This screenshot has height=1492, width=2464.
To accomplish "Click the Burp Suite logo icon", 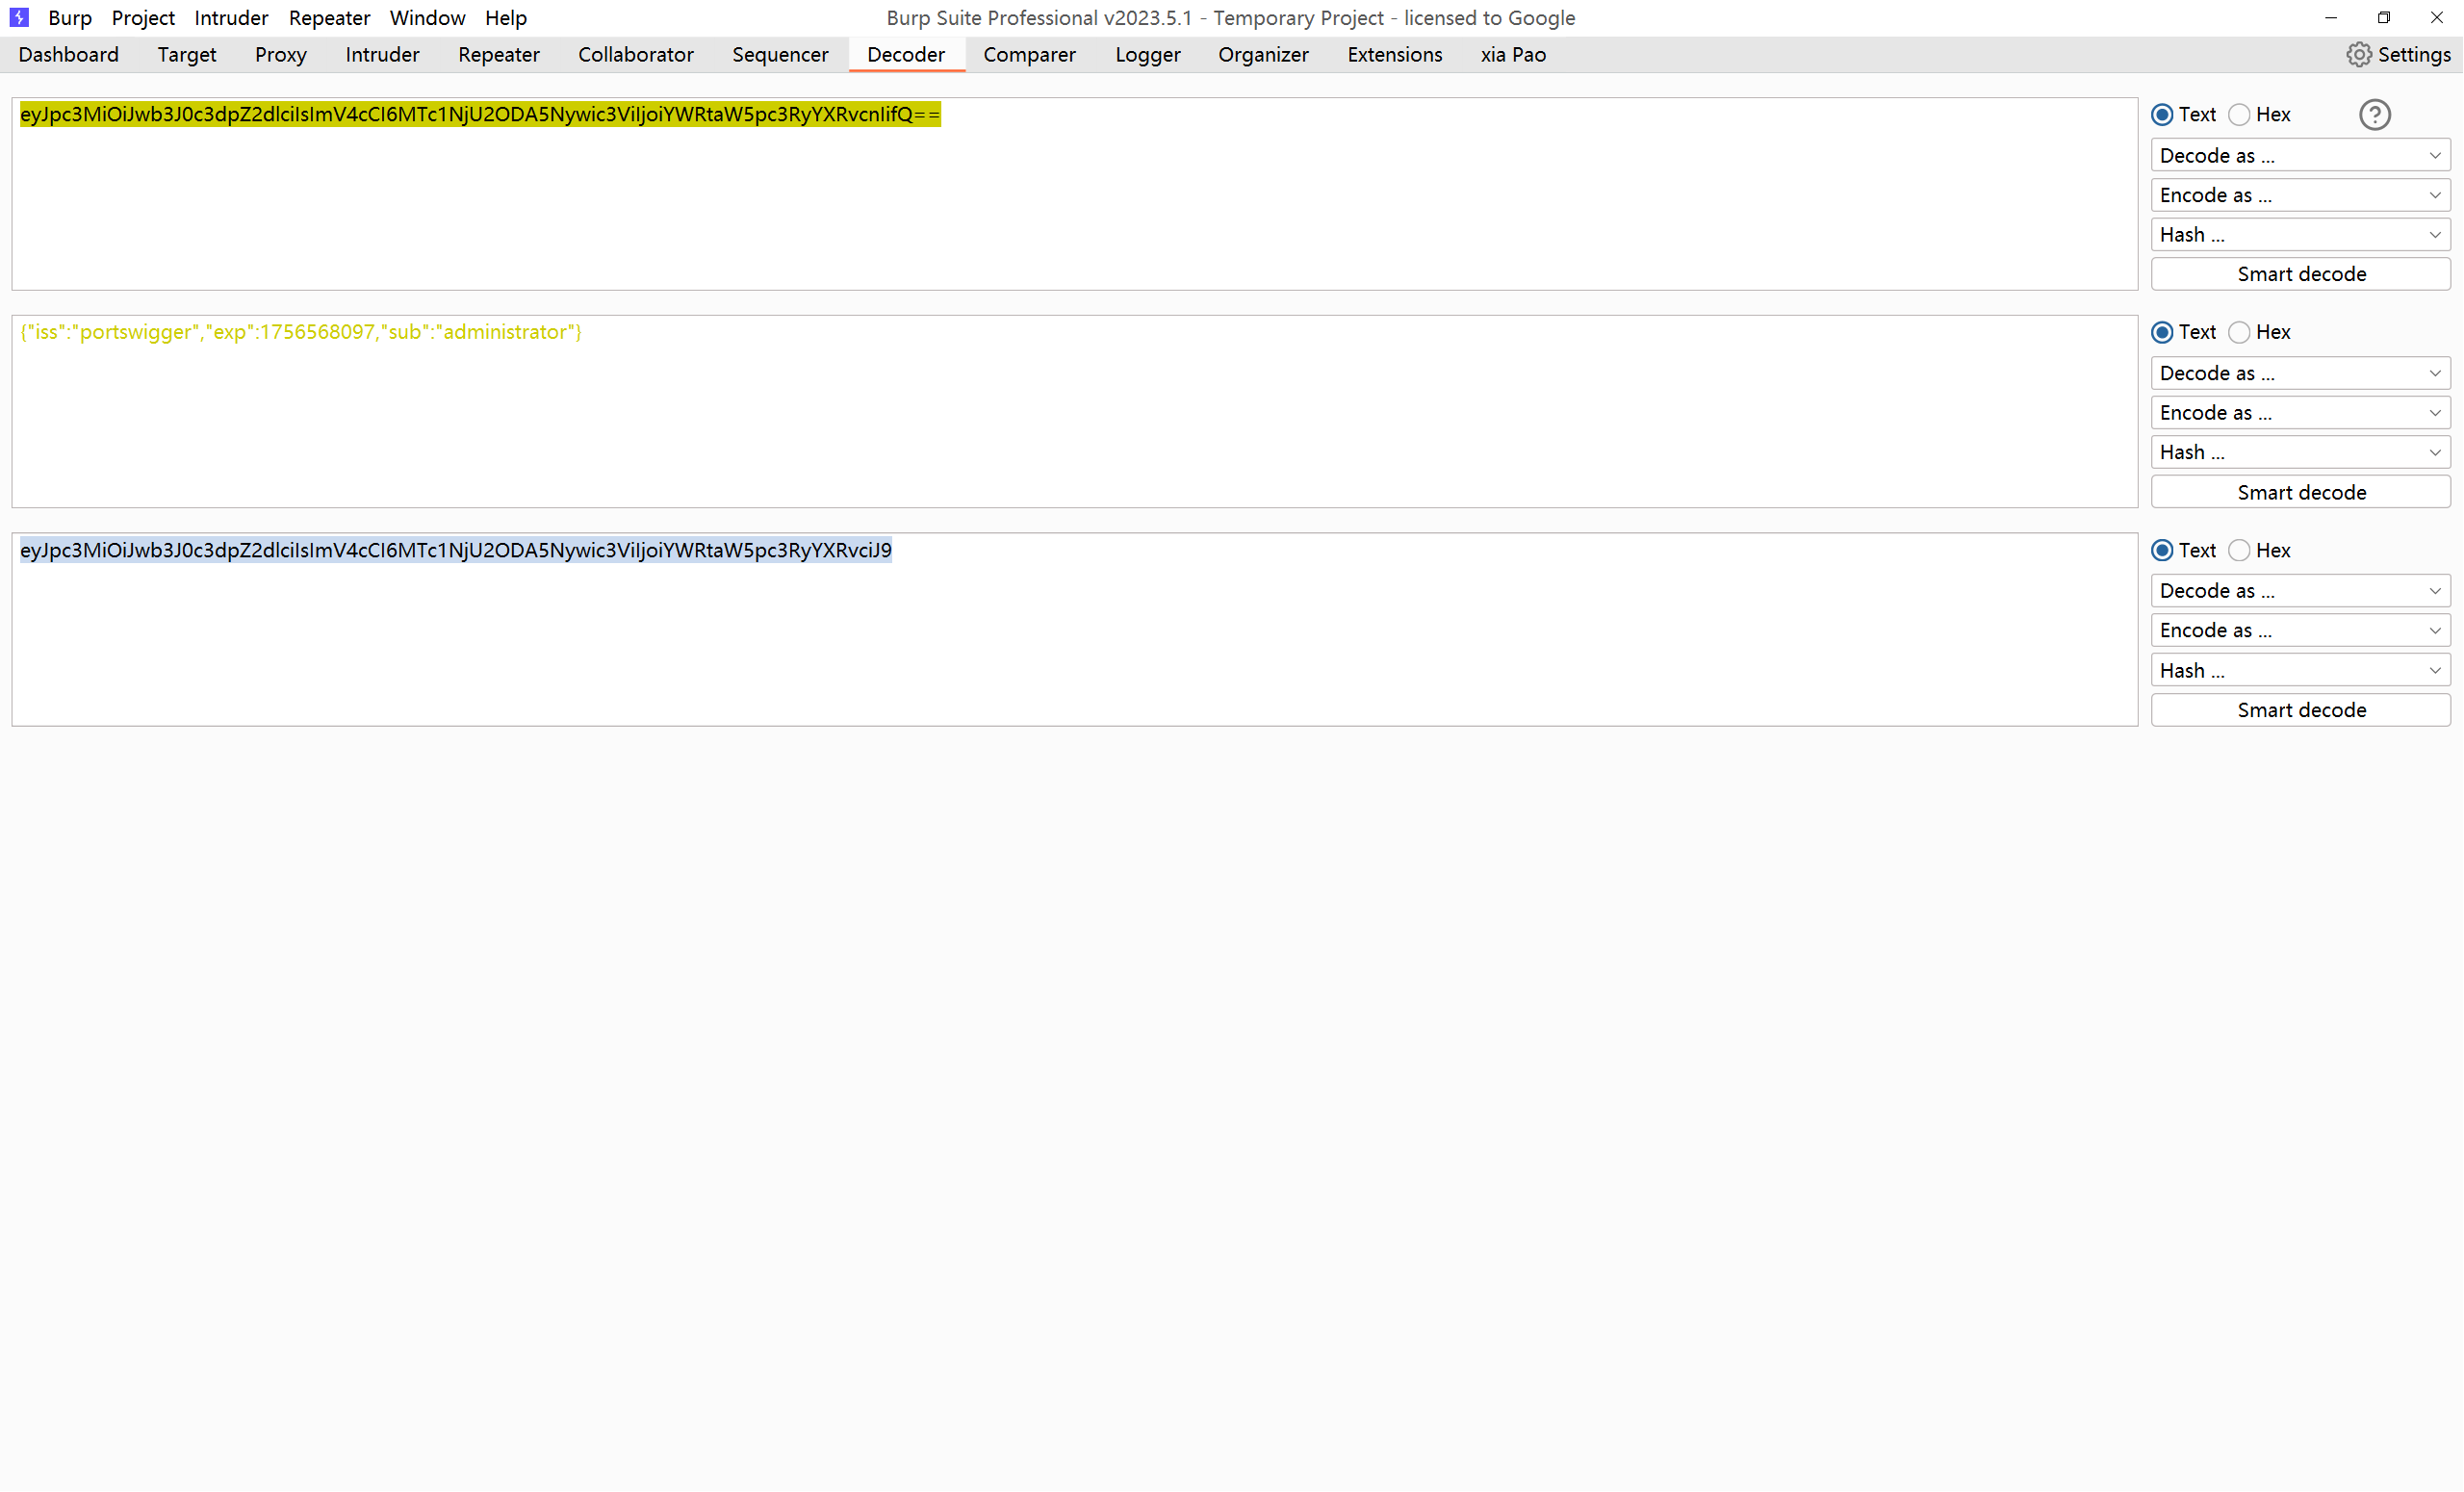I will click(x=19, y=17).
